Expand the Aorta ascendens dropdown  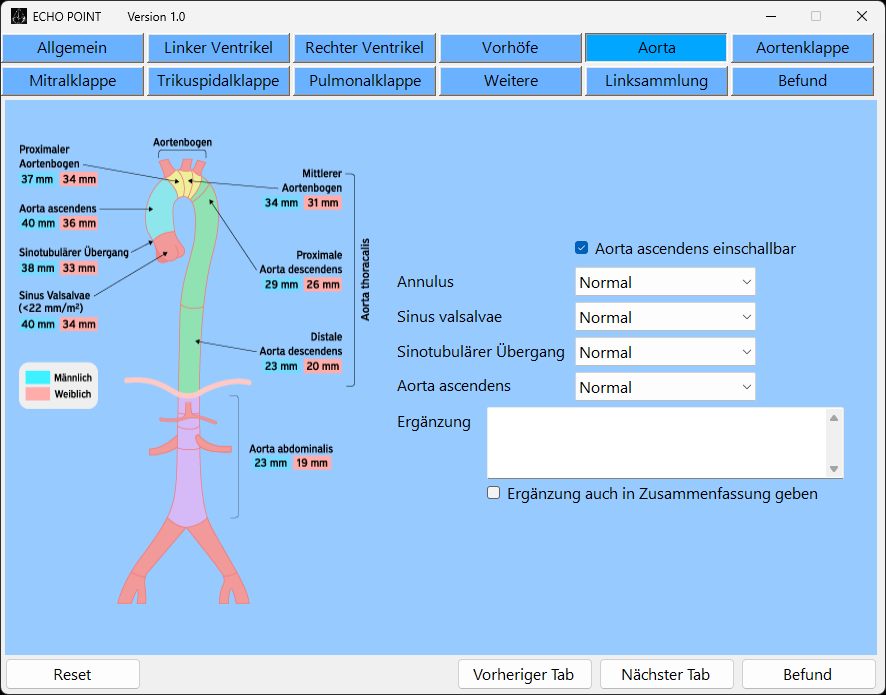click(x=665, y=387)
